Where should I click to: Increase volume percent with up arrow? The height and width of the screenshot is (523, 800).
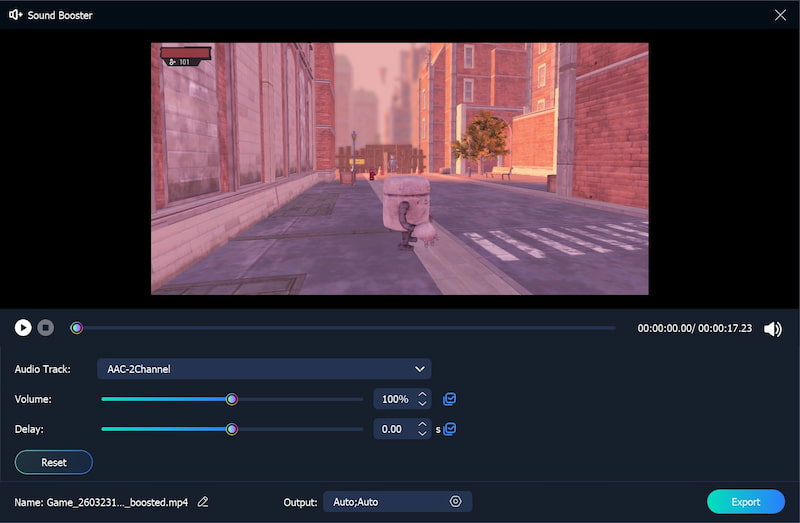(x=422, y=395)
